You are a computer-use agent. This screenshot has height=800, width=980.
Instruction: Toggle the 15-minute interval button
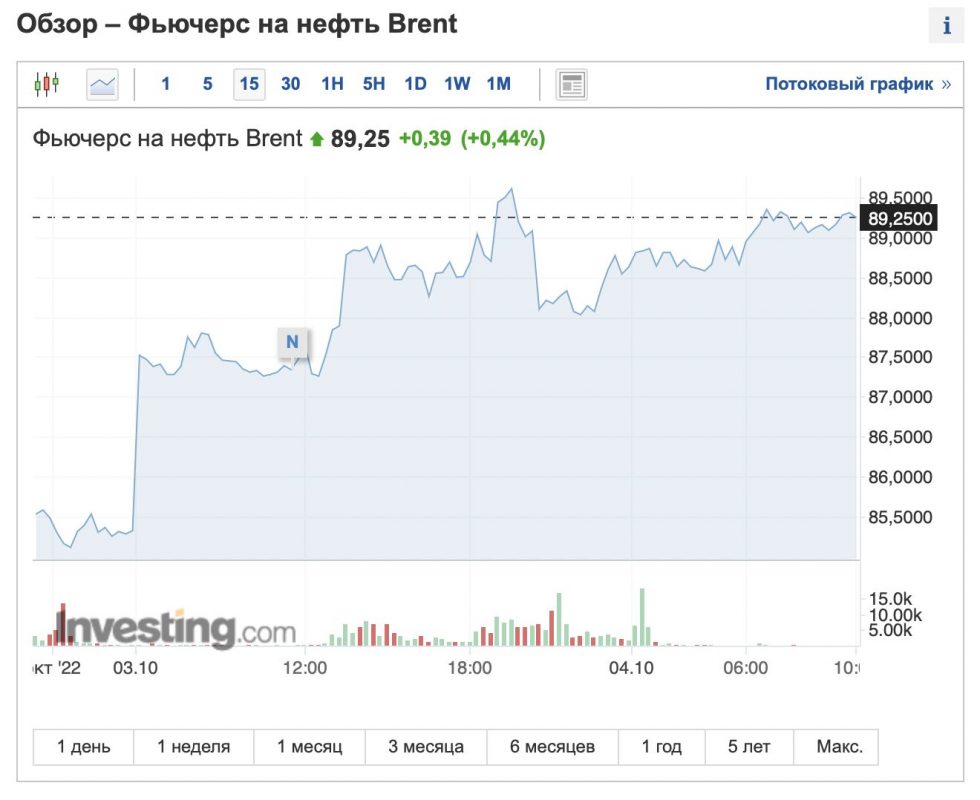249,84
